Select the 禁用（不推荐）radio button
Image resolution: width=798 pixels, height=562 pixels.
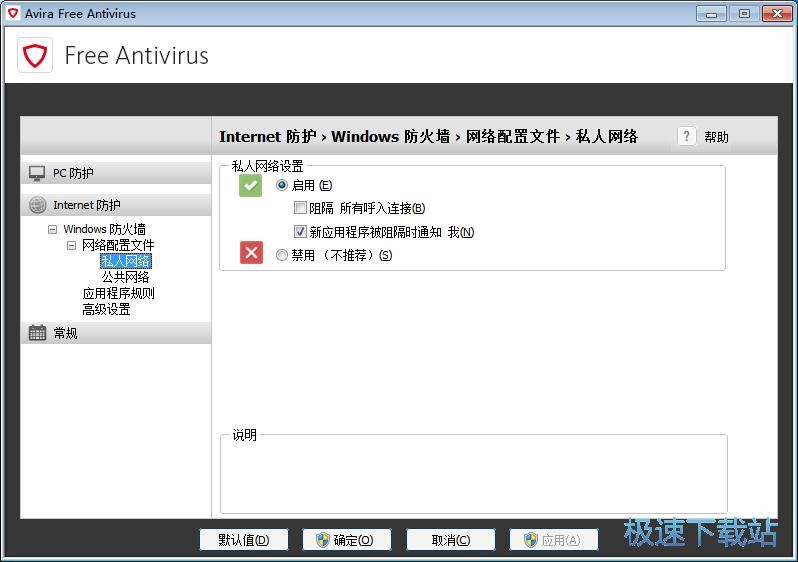[x=281, y=255]
